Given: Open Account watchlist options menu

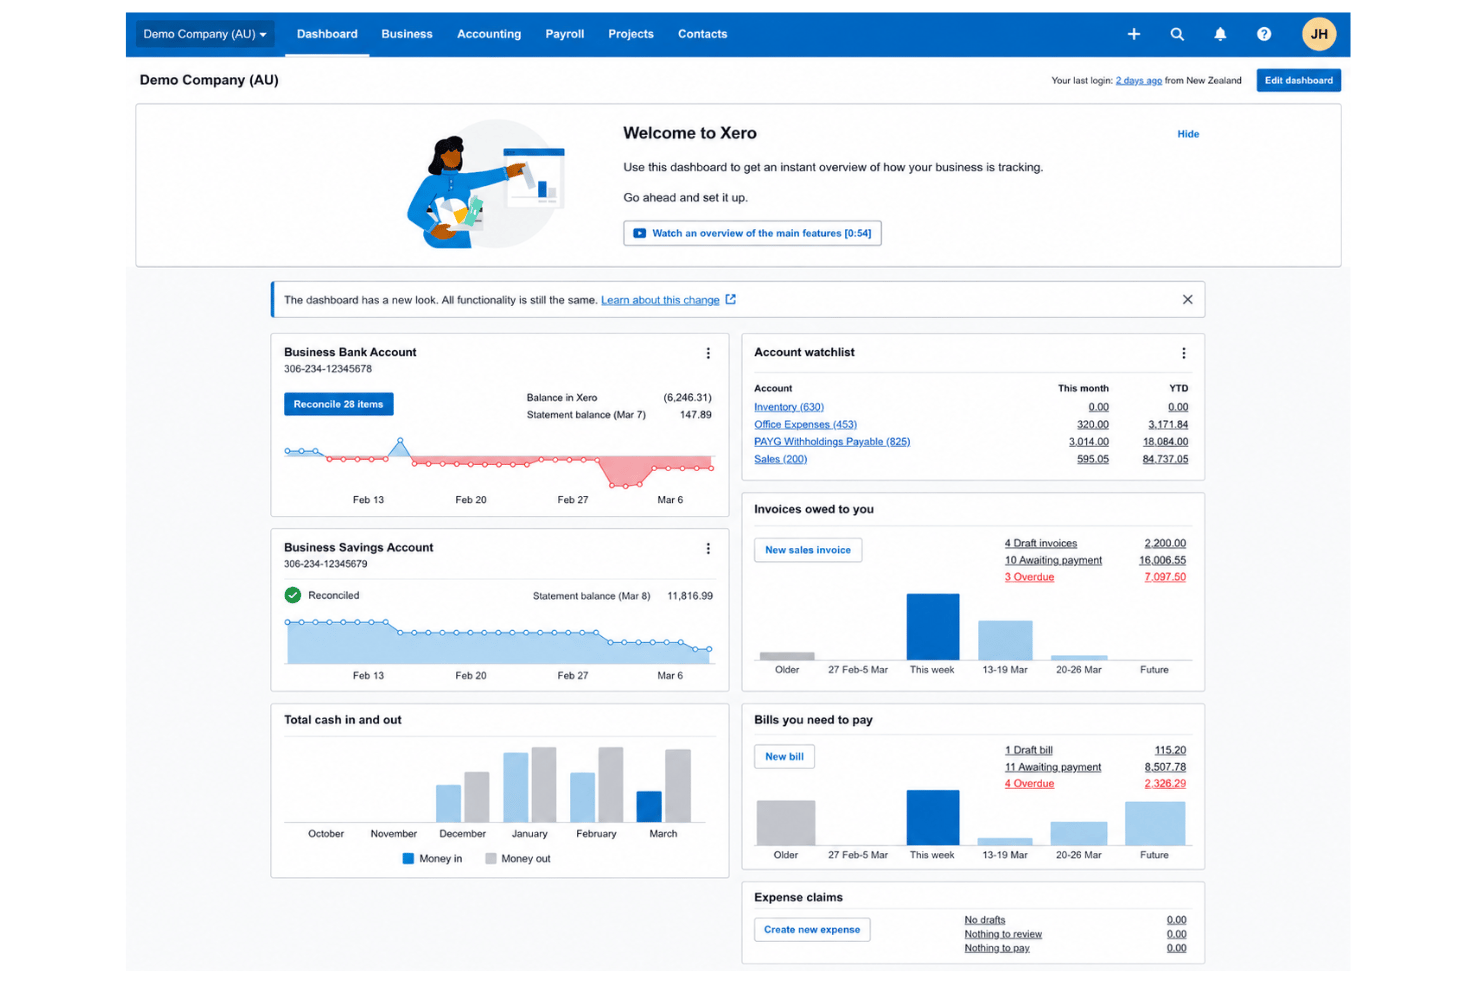Looking at the screenshot, I should (1184, 353).
